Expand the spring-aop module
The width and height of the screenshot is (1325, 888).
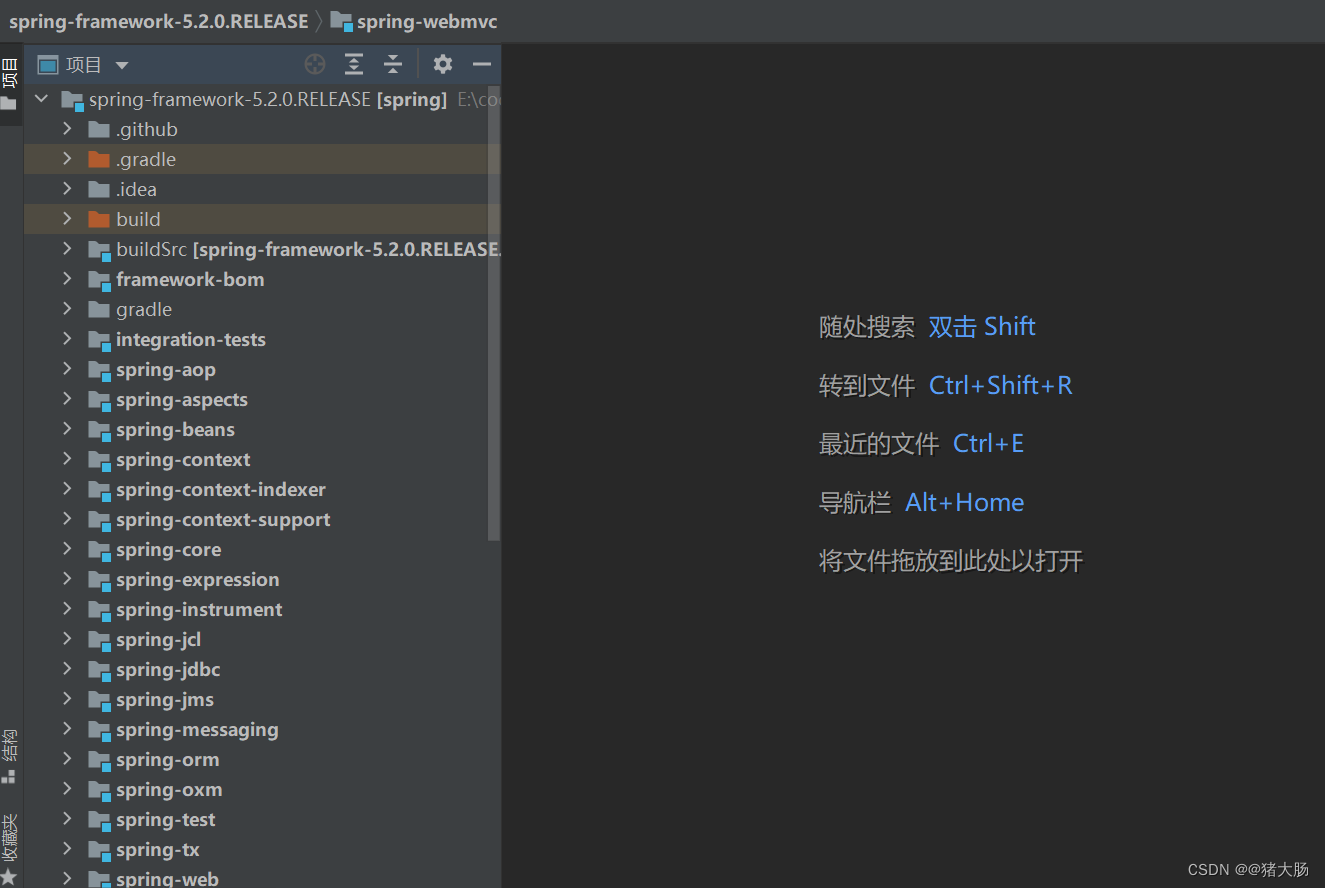67,369
